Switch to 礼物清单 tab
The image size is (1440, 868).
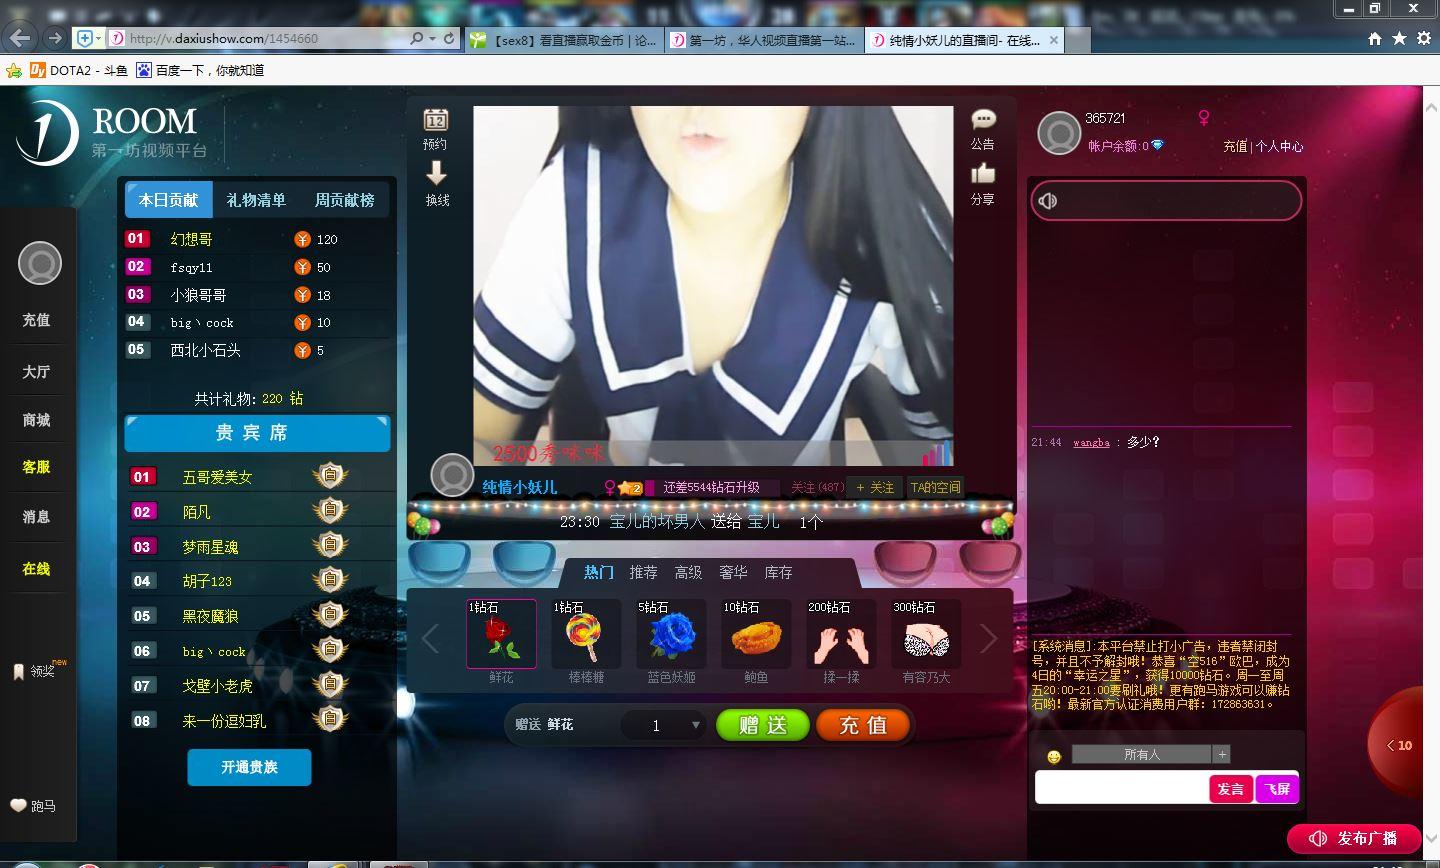coord(256,200)
